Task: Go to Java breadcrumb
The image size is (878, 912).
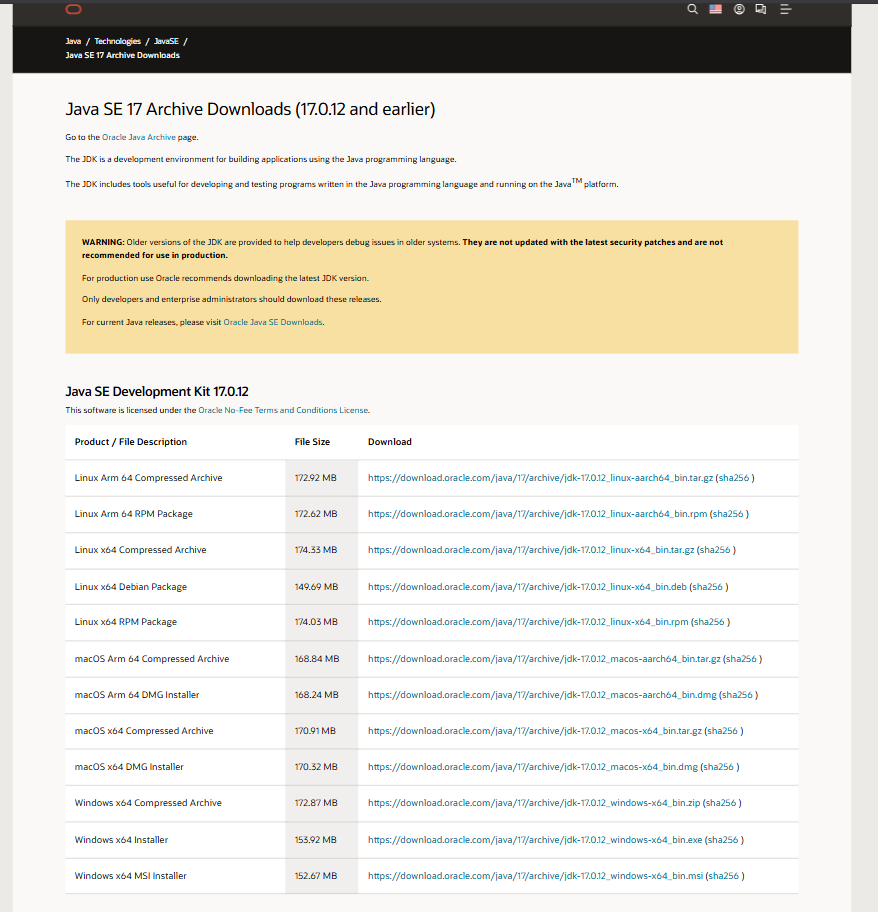Action: (73, 41)
